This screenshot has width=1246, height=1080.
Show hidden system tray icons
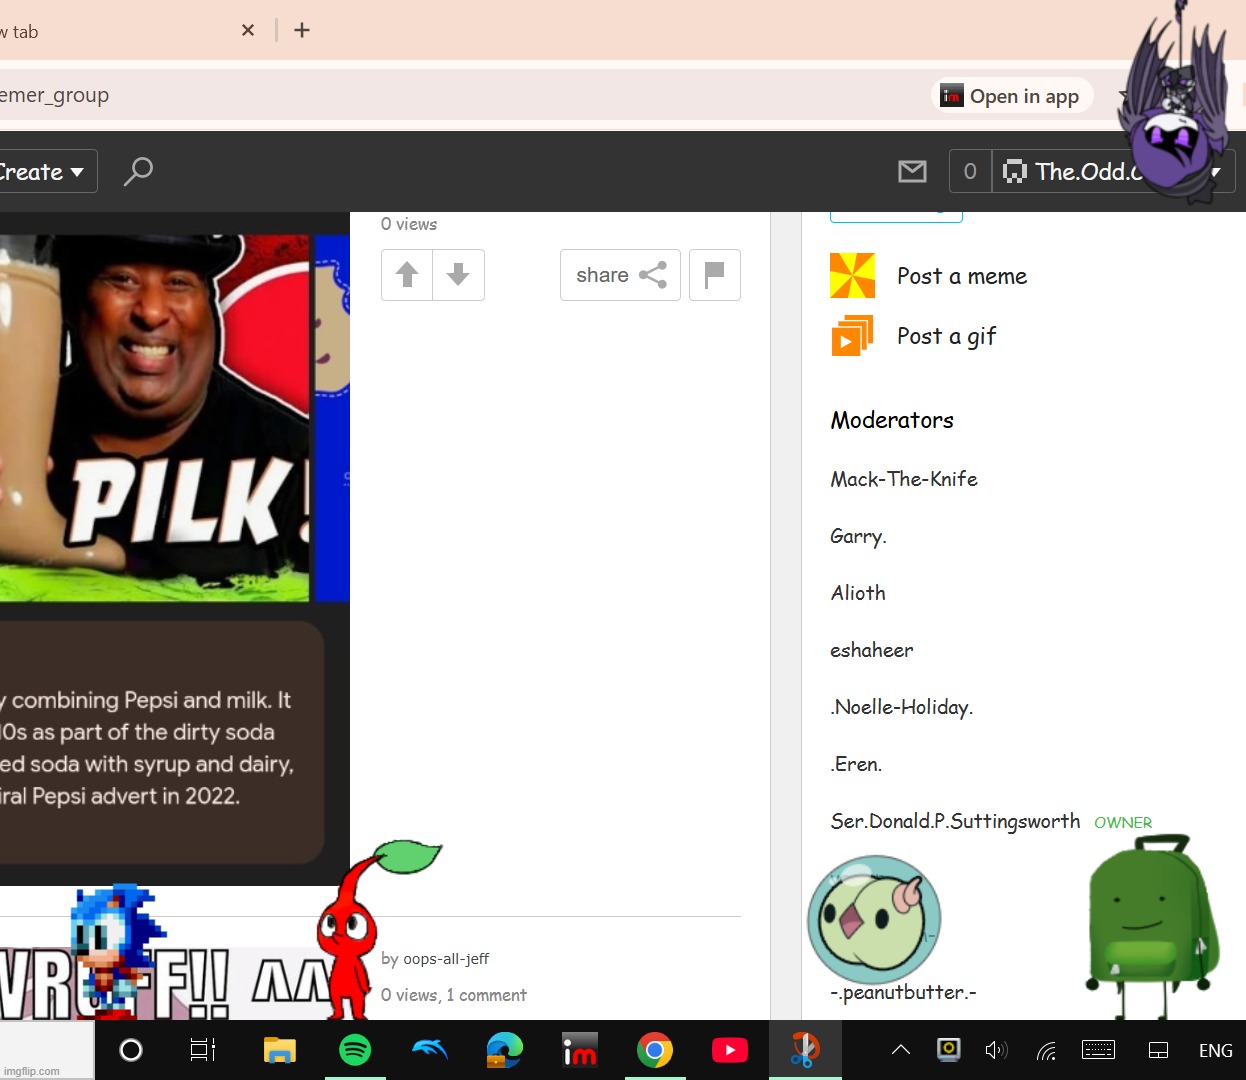(x=900, y=1050)
